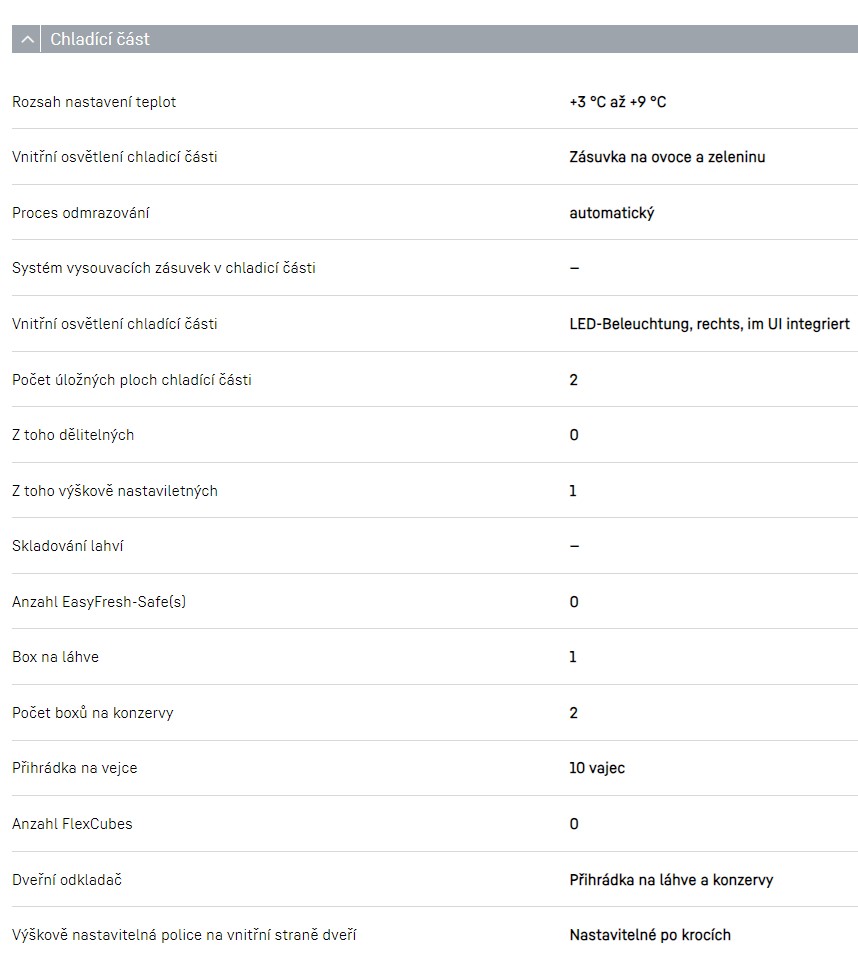Click the Chladící část section header
The image size is (858, 957).
(x=100, y=40)
